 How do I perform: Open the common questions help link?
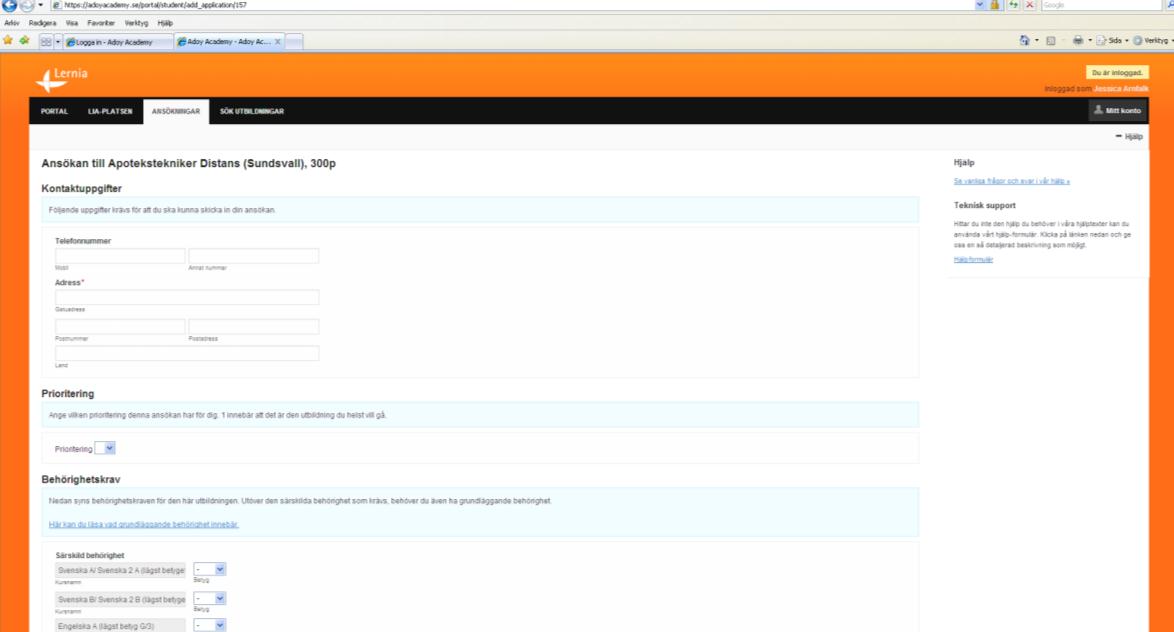click(x=1012, y=181)
